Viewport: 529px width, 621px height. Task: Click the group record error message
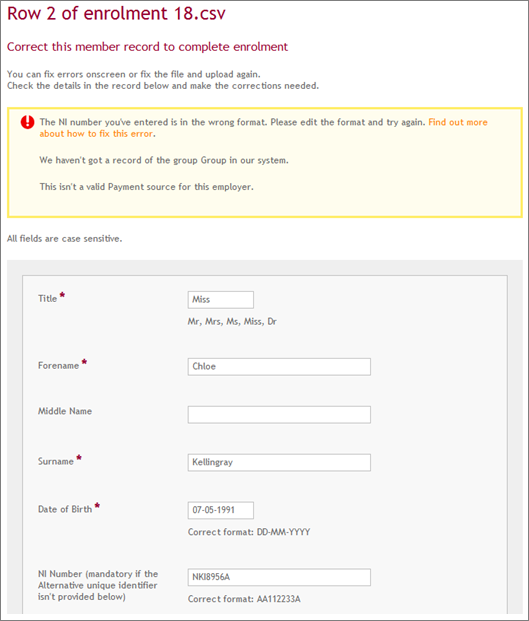coord(164,160)
